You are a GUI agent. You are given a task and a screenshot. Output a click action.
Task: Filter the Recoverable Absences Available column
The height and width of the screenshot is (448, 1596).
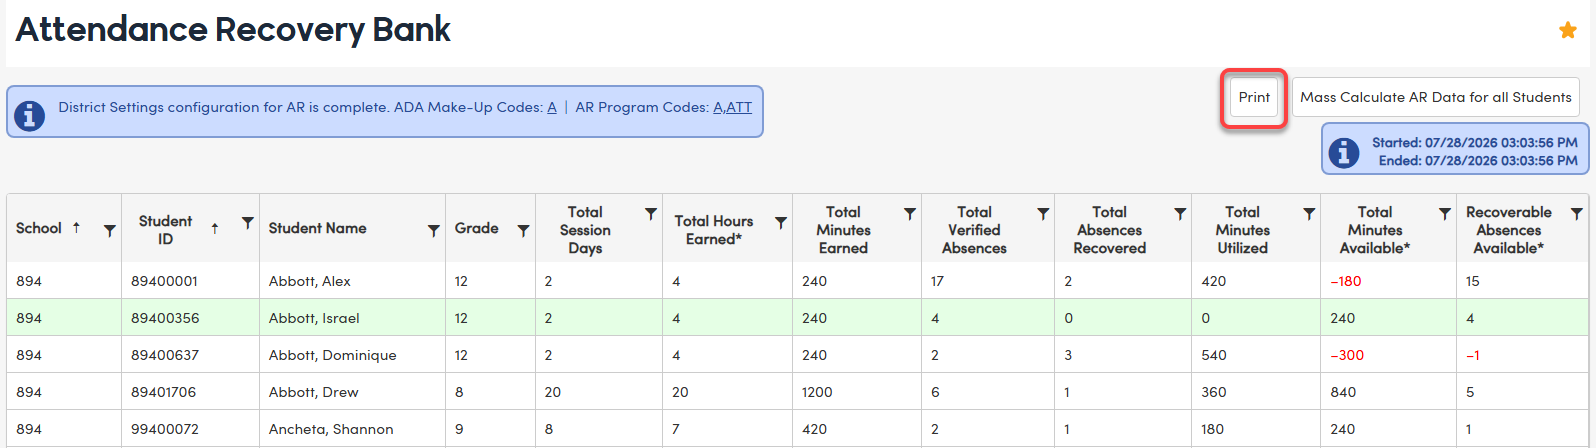1577,214
